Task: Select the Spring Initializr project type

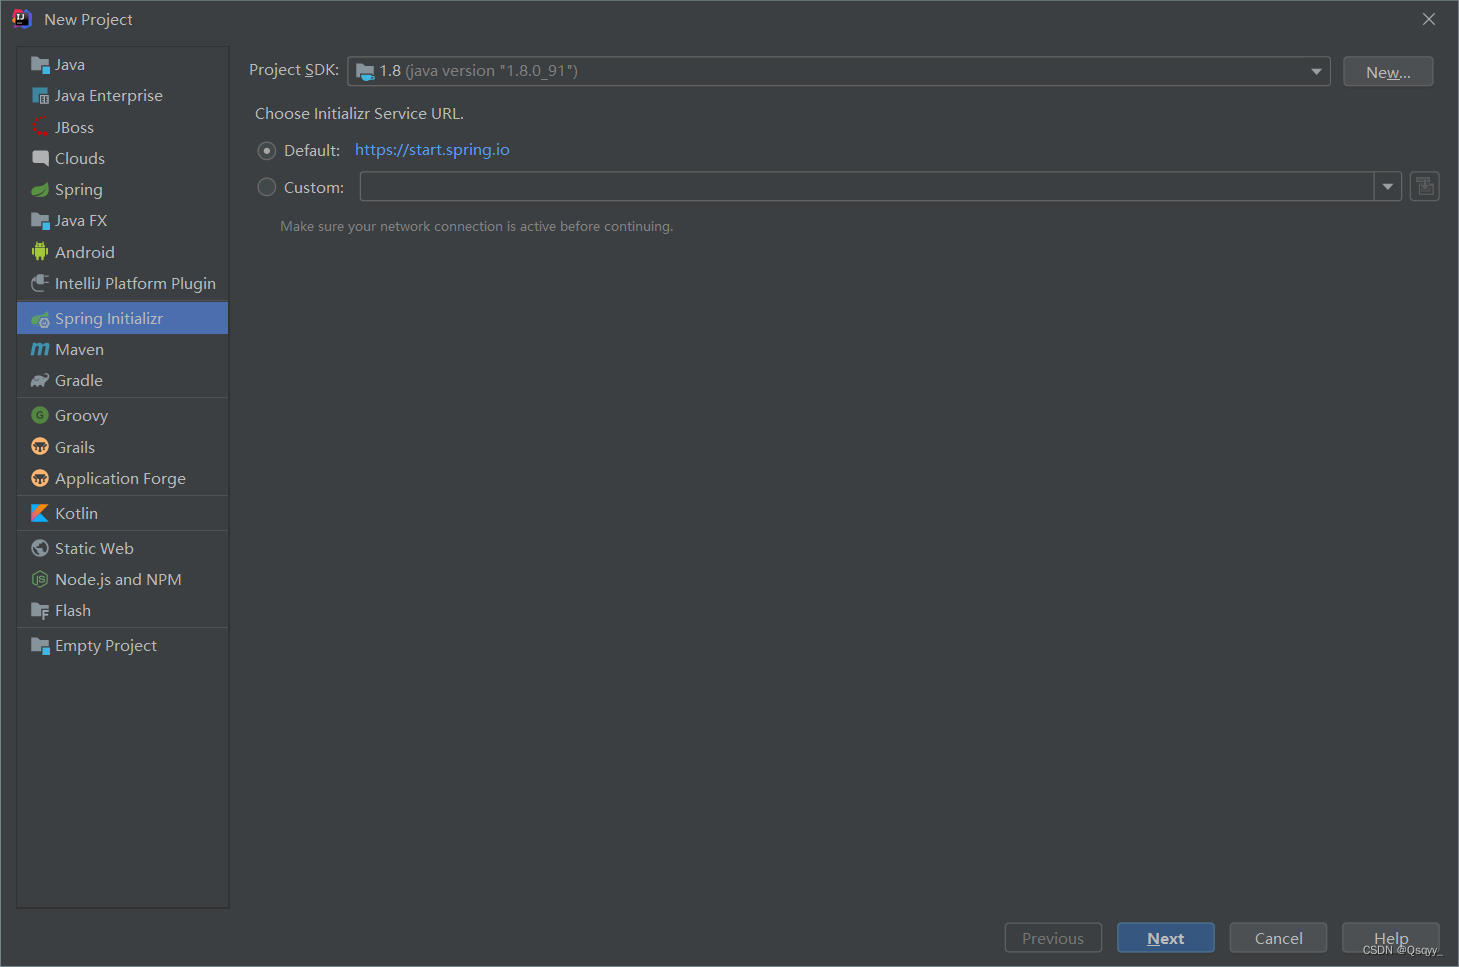Action: pyautogui.click(x=108, y=317)
